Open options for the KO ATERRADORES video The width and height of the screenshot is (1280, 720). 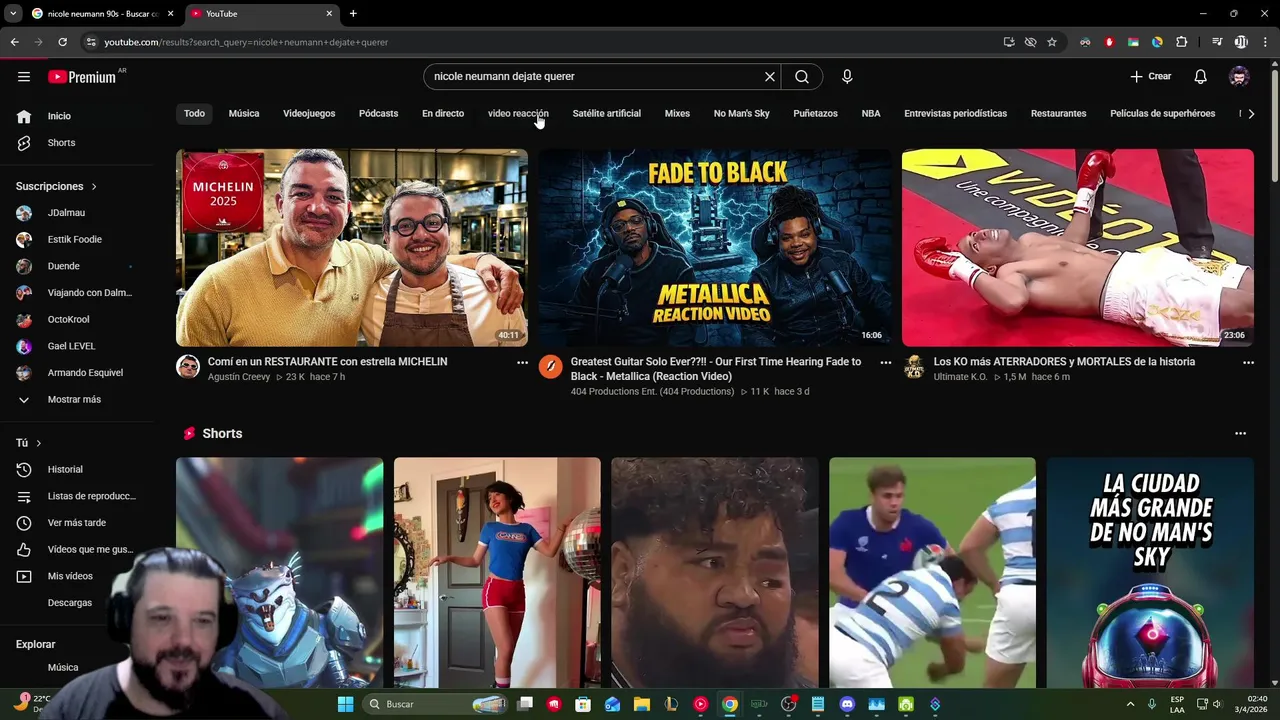coord(1248,363)
